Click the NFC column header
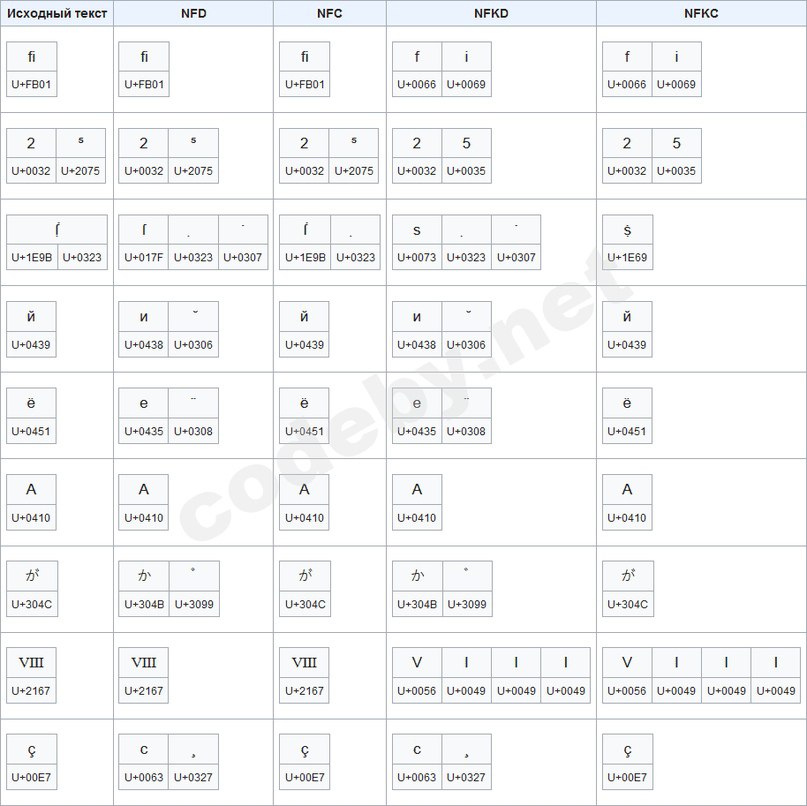This screenshot has height=806, width=807. 329,13
